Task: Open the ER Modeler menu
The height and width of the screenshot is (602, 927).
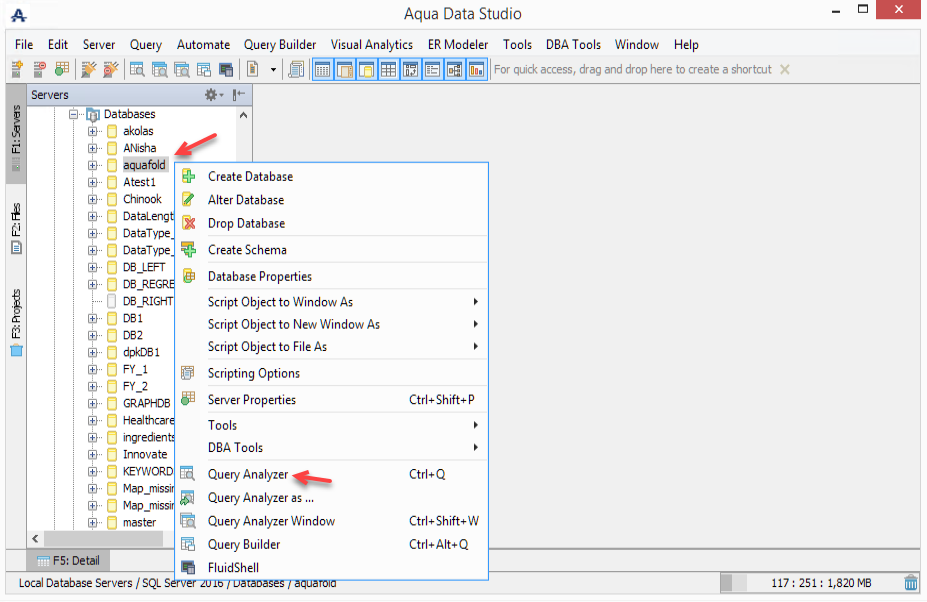Action: click(458, 44)
